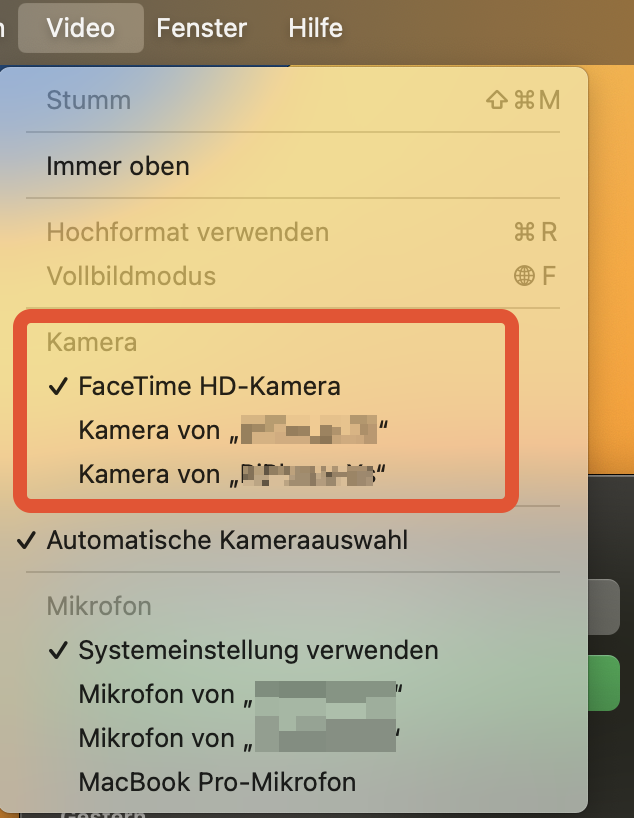Click the gray button above the green one
634x818 pixels.
click(x=610, y=607)
